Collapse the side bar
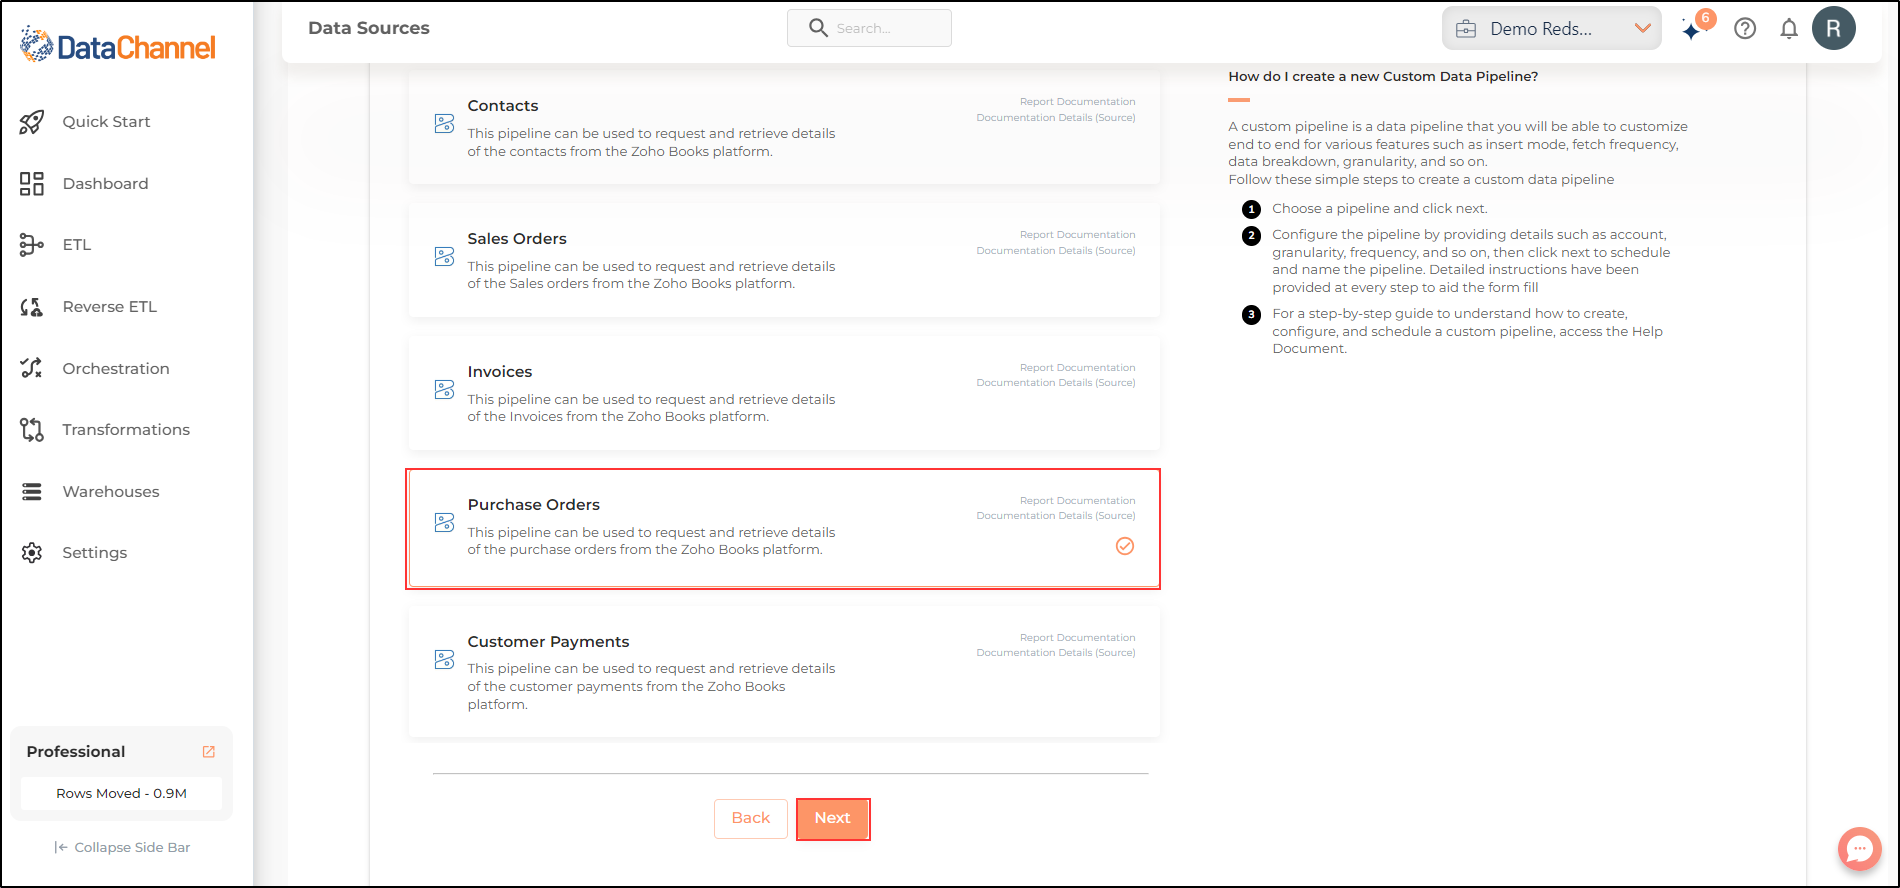Screen dimensions: 1900x888 click(x=122, y=847)
